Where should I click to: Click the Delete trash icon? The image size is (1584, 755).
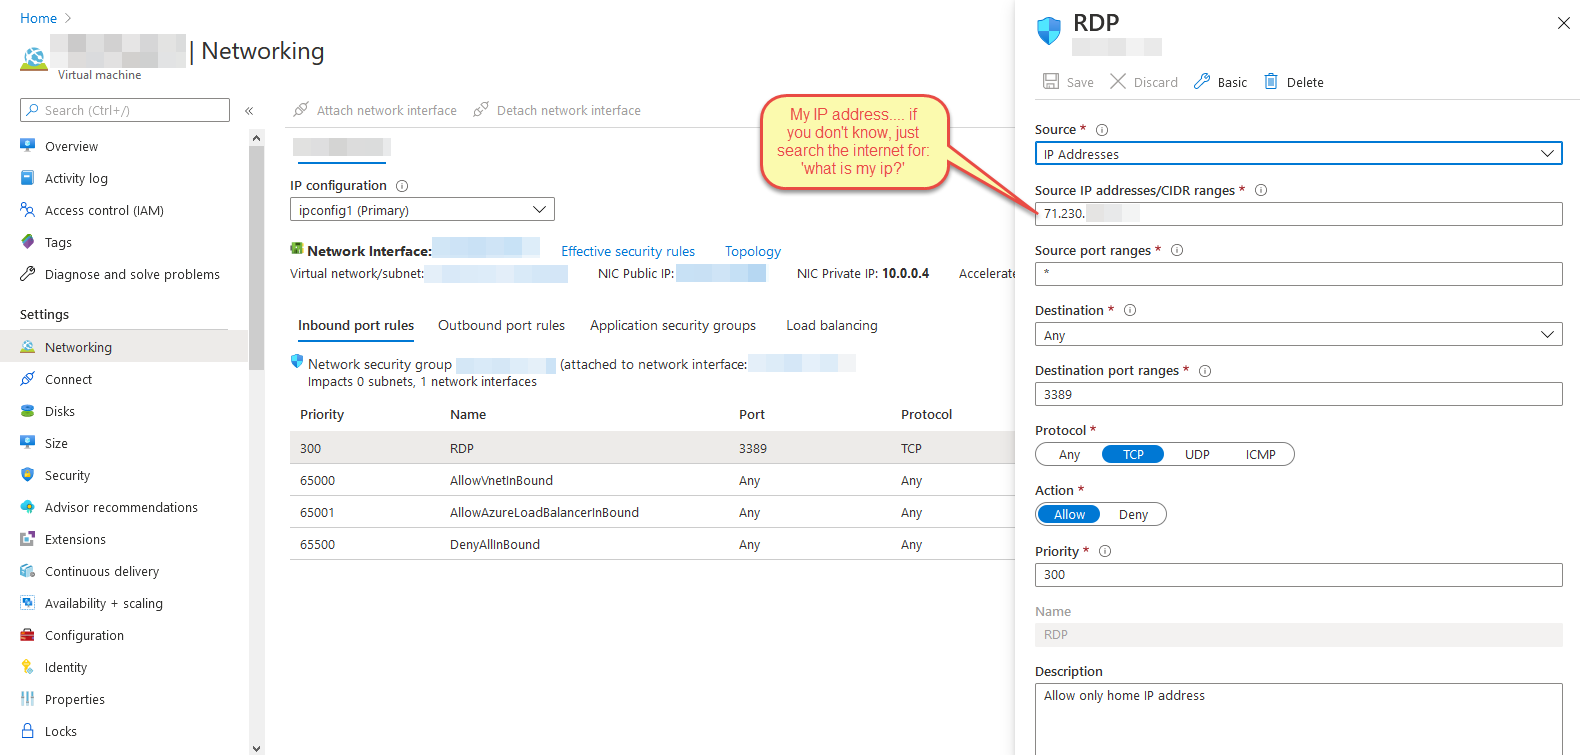click(1271, 81)
